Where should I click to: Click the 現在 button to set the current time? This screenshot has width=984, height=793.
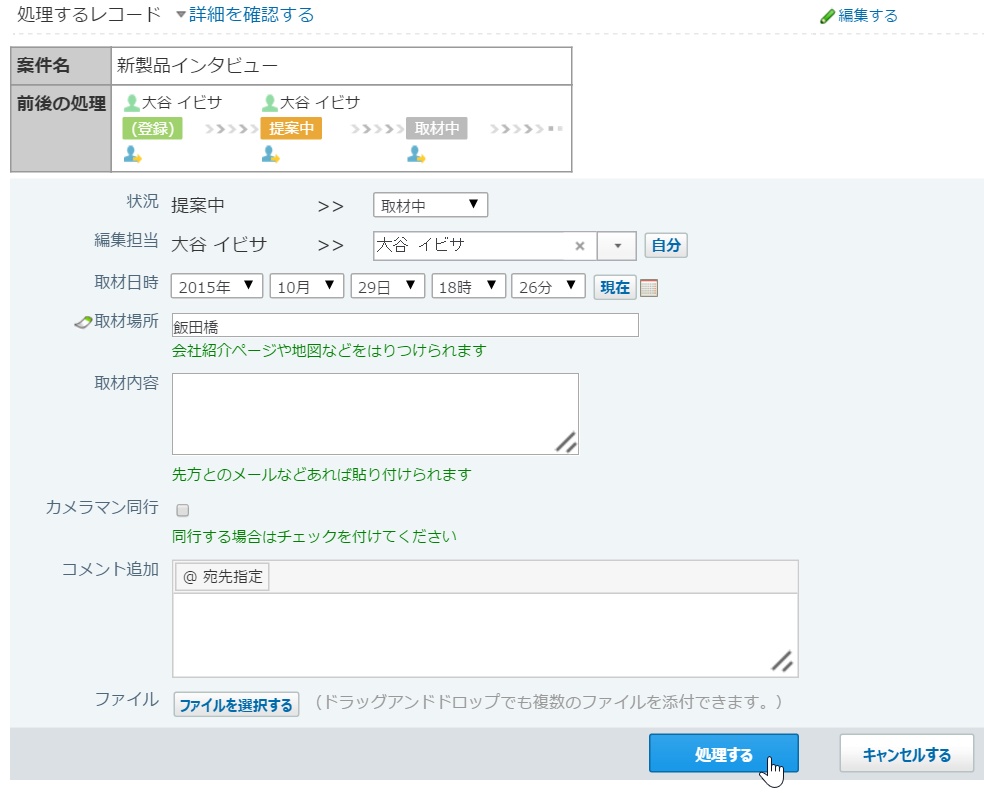[x=614, y=288]
